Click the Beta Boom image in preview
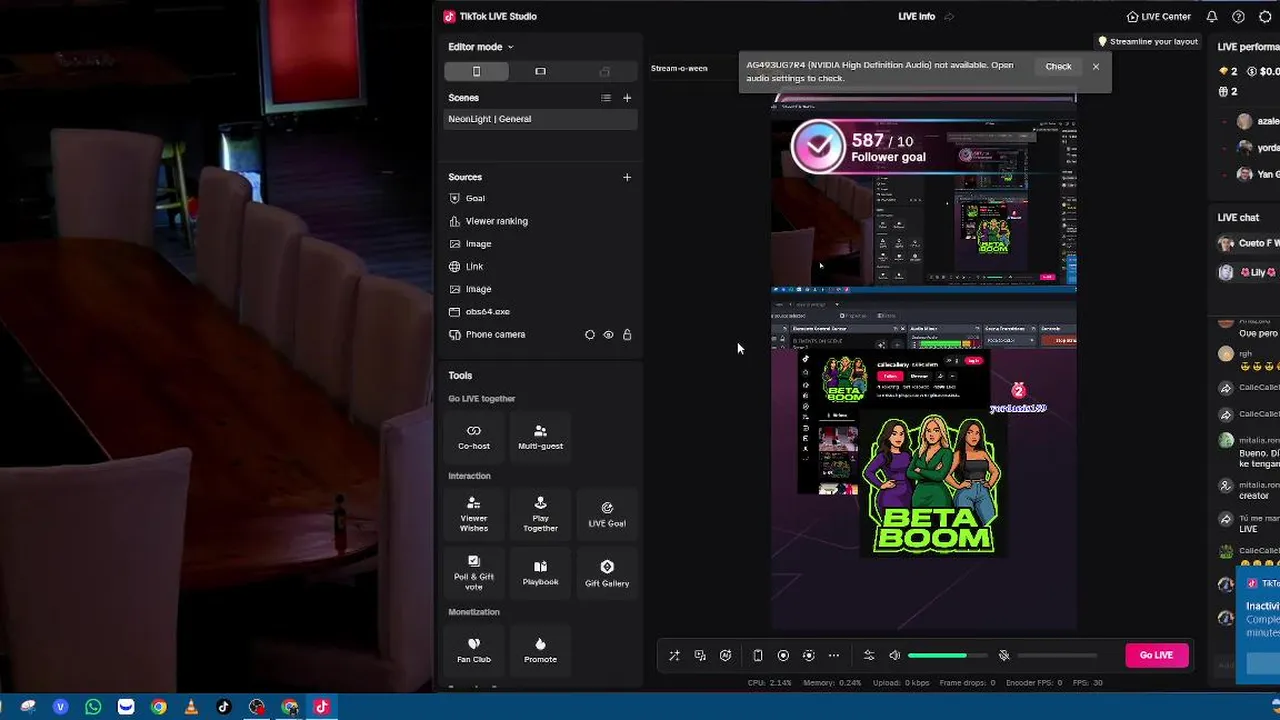 click(933, 485)
